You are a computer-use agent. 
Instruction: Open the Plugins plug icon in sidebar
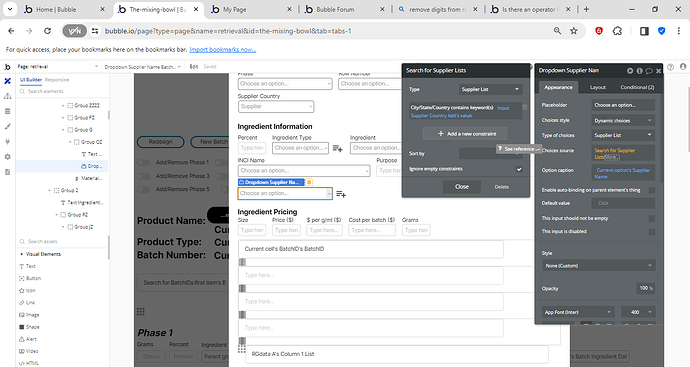pyautogui.click(x=7, y=142)
